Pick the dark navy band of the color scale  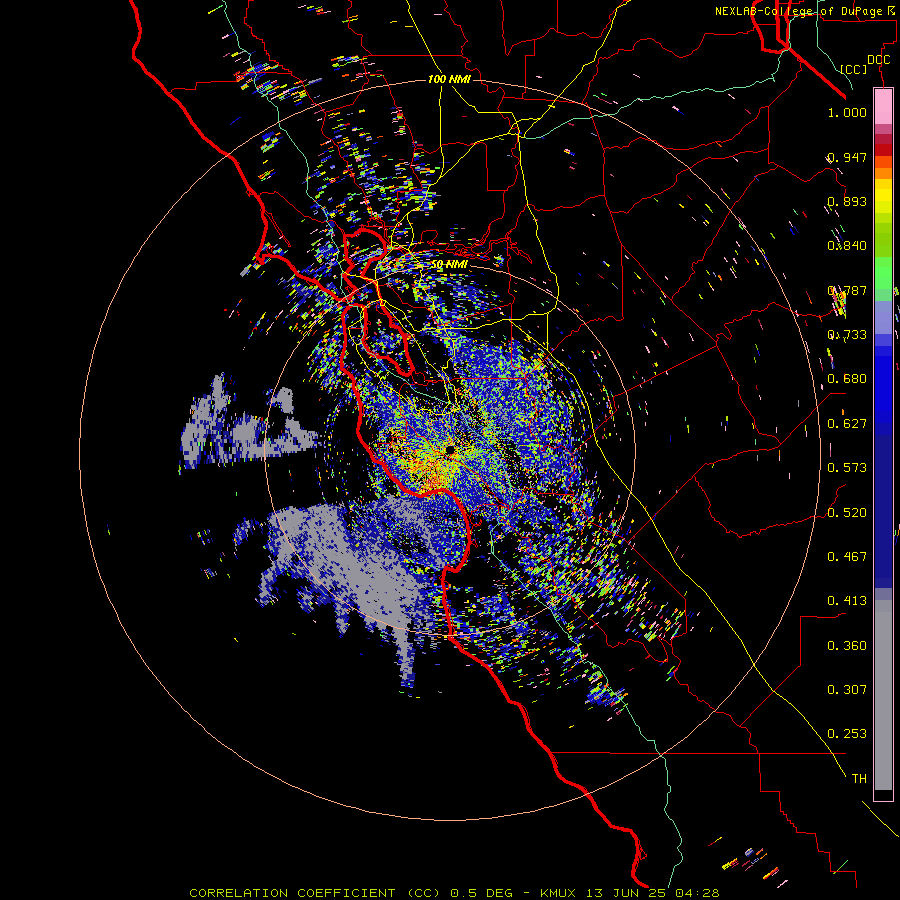883,505
